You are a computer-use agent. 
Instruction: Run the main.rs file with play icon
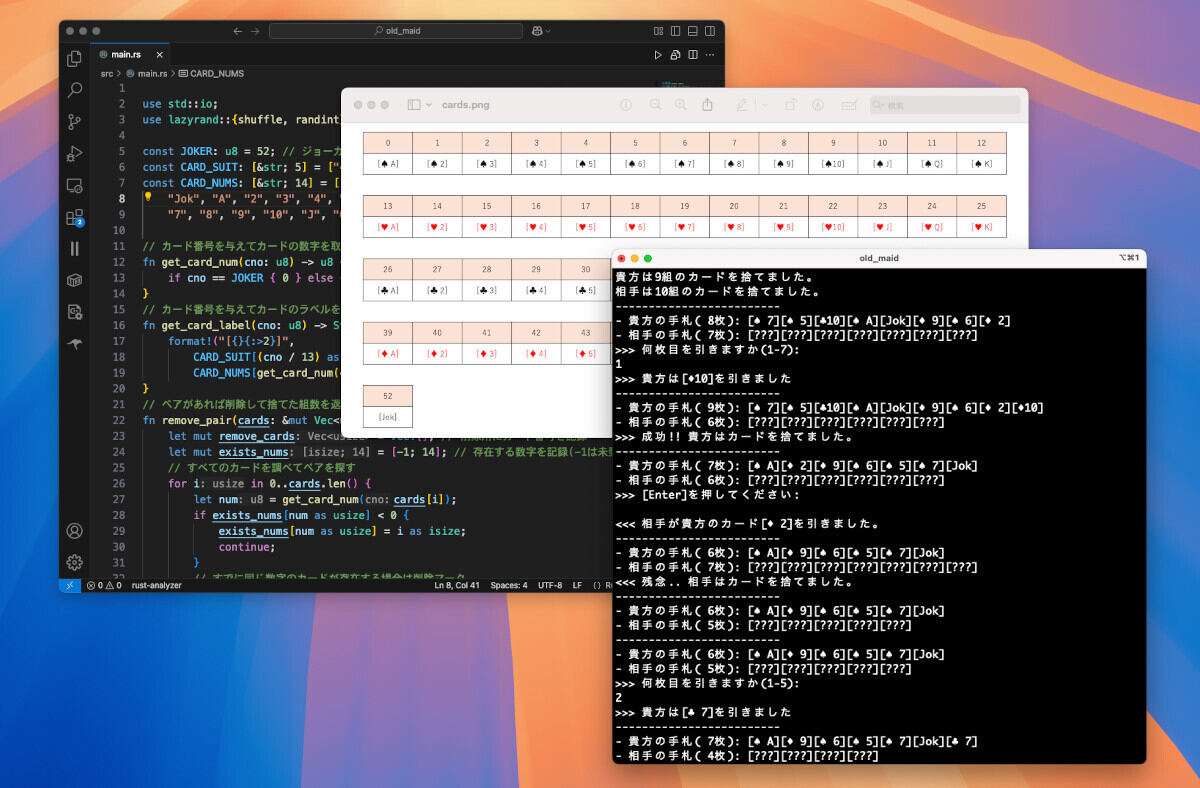(658, 54)
